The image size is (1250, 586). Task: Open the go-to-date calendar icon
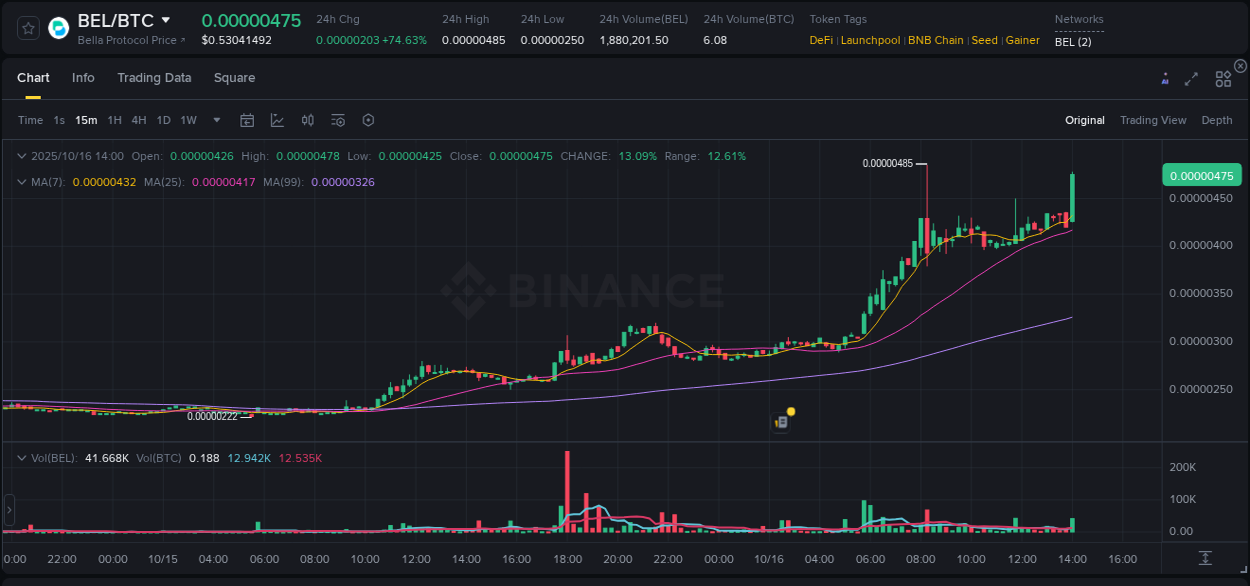coord(247,119)
